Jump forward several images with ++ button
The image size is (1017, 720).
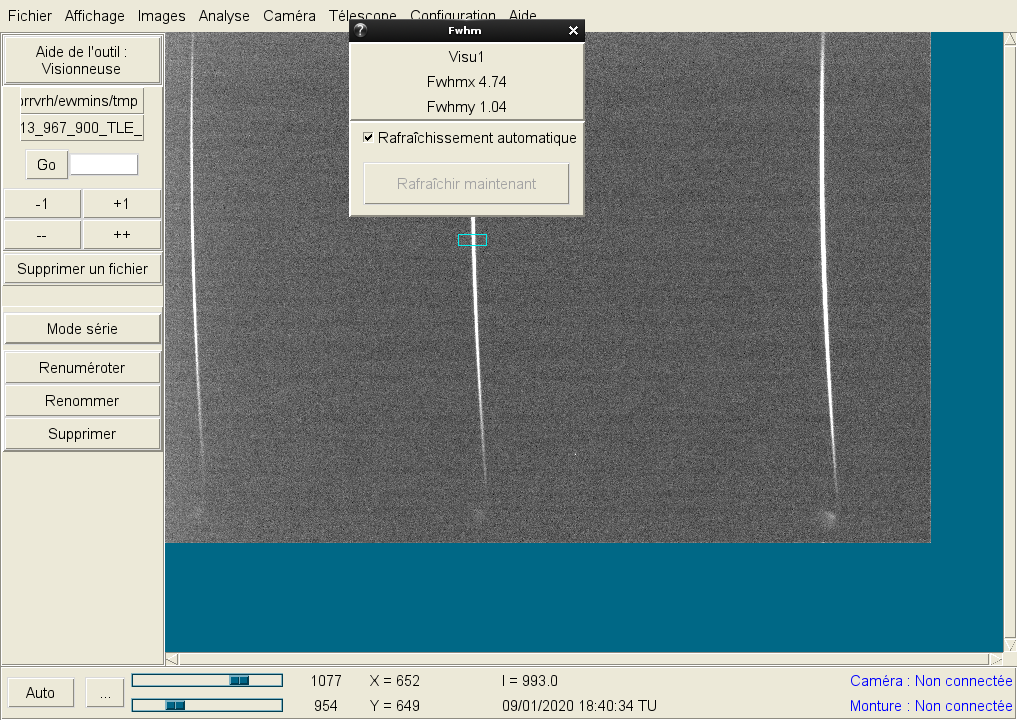(x=121, y=234)
